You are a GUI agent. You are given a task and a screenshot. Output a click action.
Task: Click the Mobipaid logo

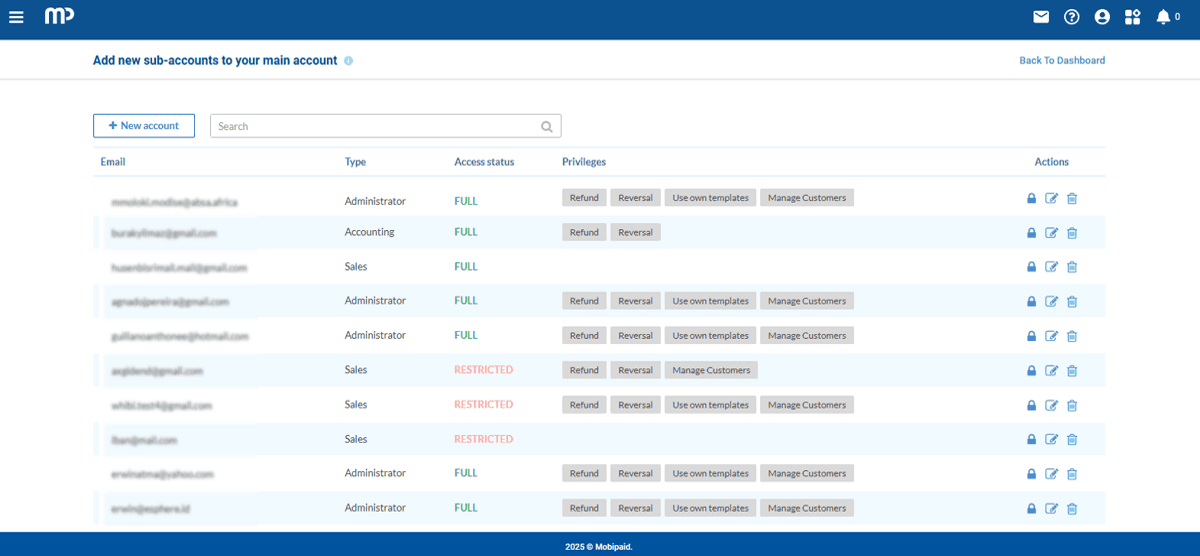click(x=59, y=16)
